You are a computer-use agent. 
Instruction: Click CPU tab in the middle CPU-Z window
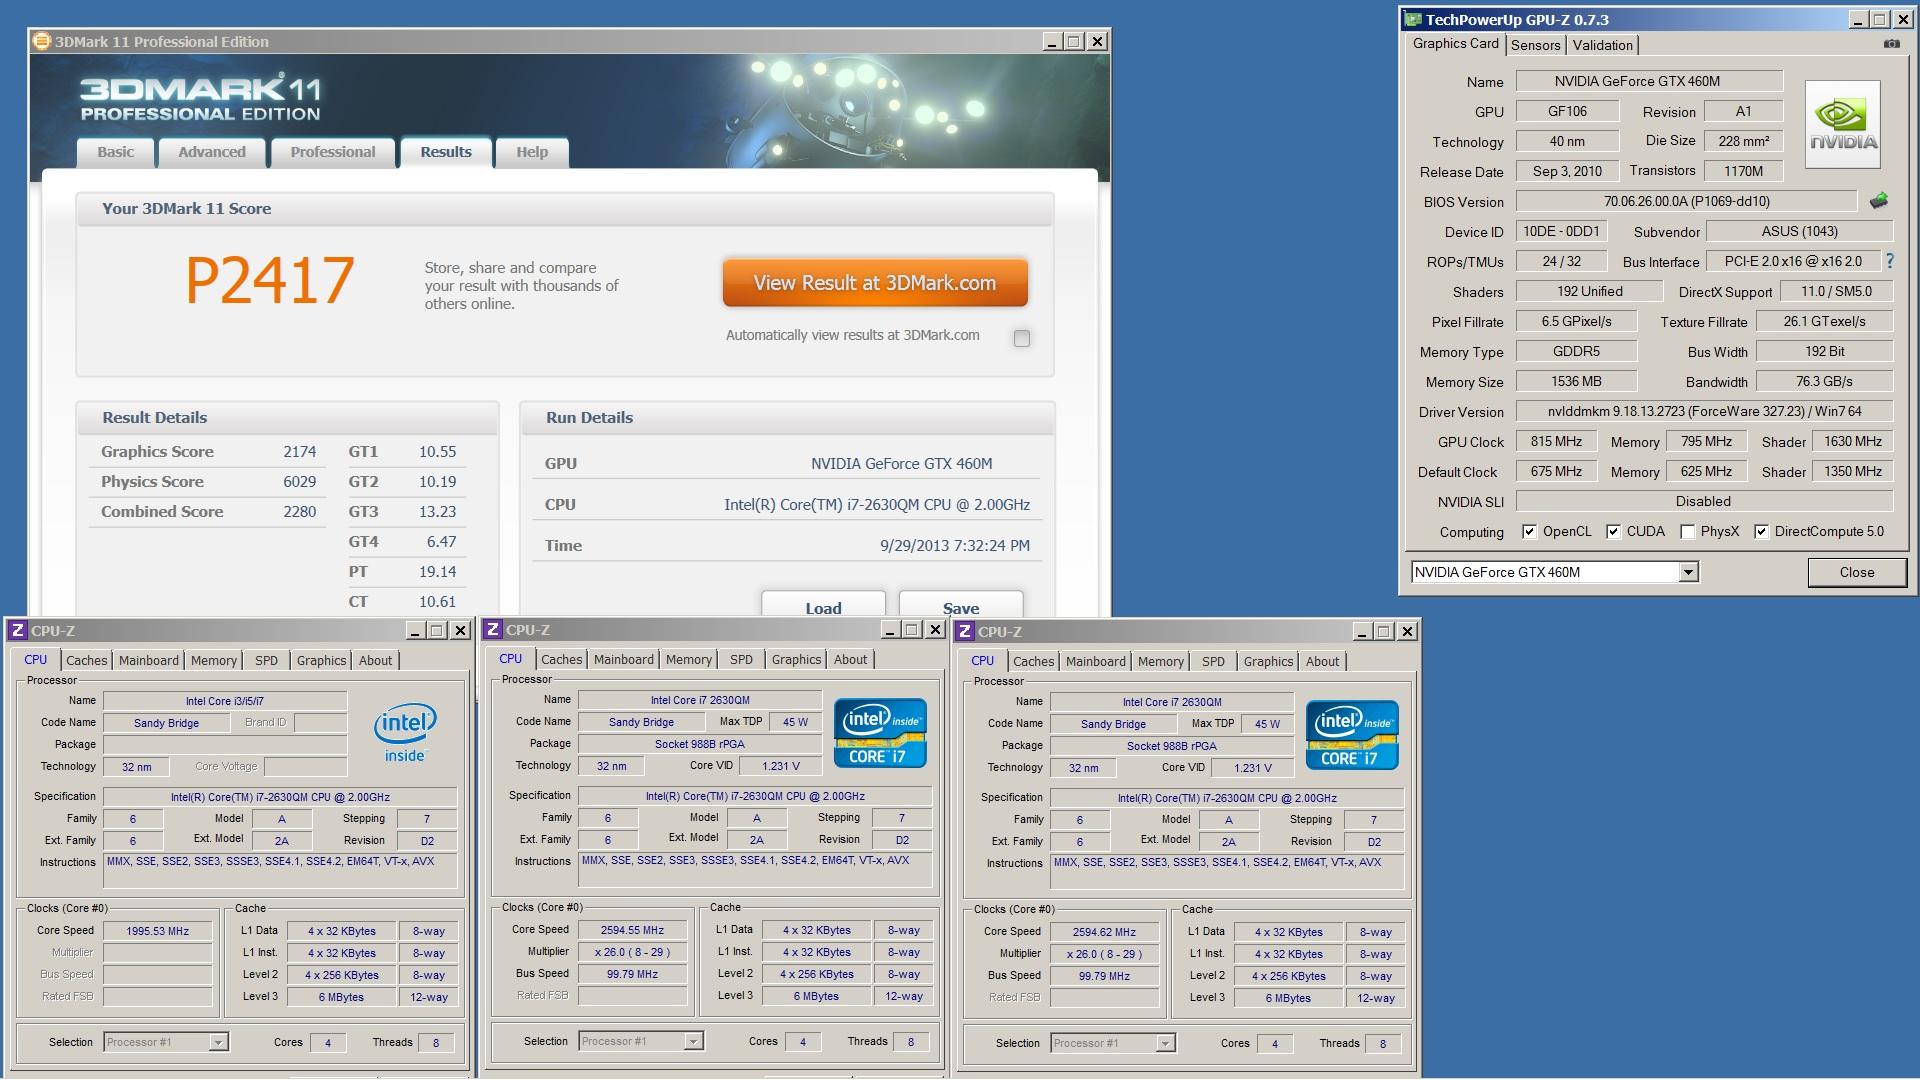[510, 658]
